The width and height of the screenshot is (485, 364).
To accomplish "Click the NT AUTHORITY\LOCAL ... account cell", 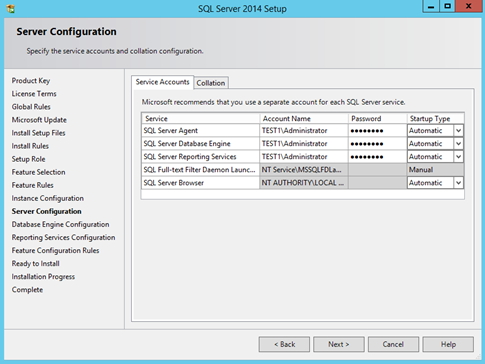I will tap(304, 183).
